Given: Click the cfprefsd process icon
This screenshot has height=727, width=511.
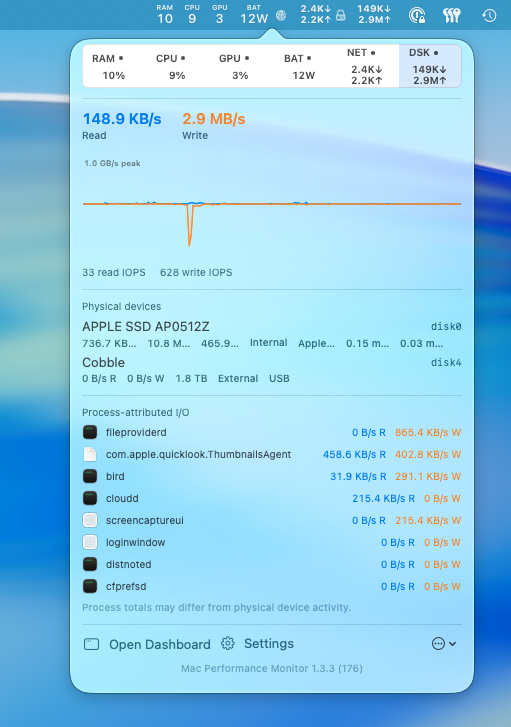Looking at the screenshot, I should point(90,587).
